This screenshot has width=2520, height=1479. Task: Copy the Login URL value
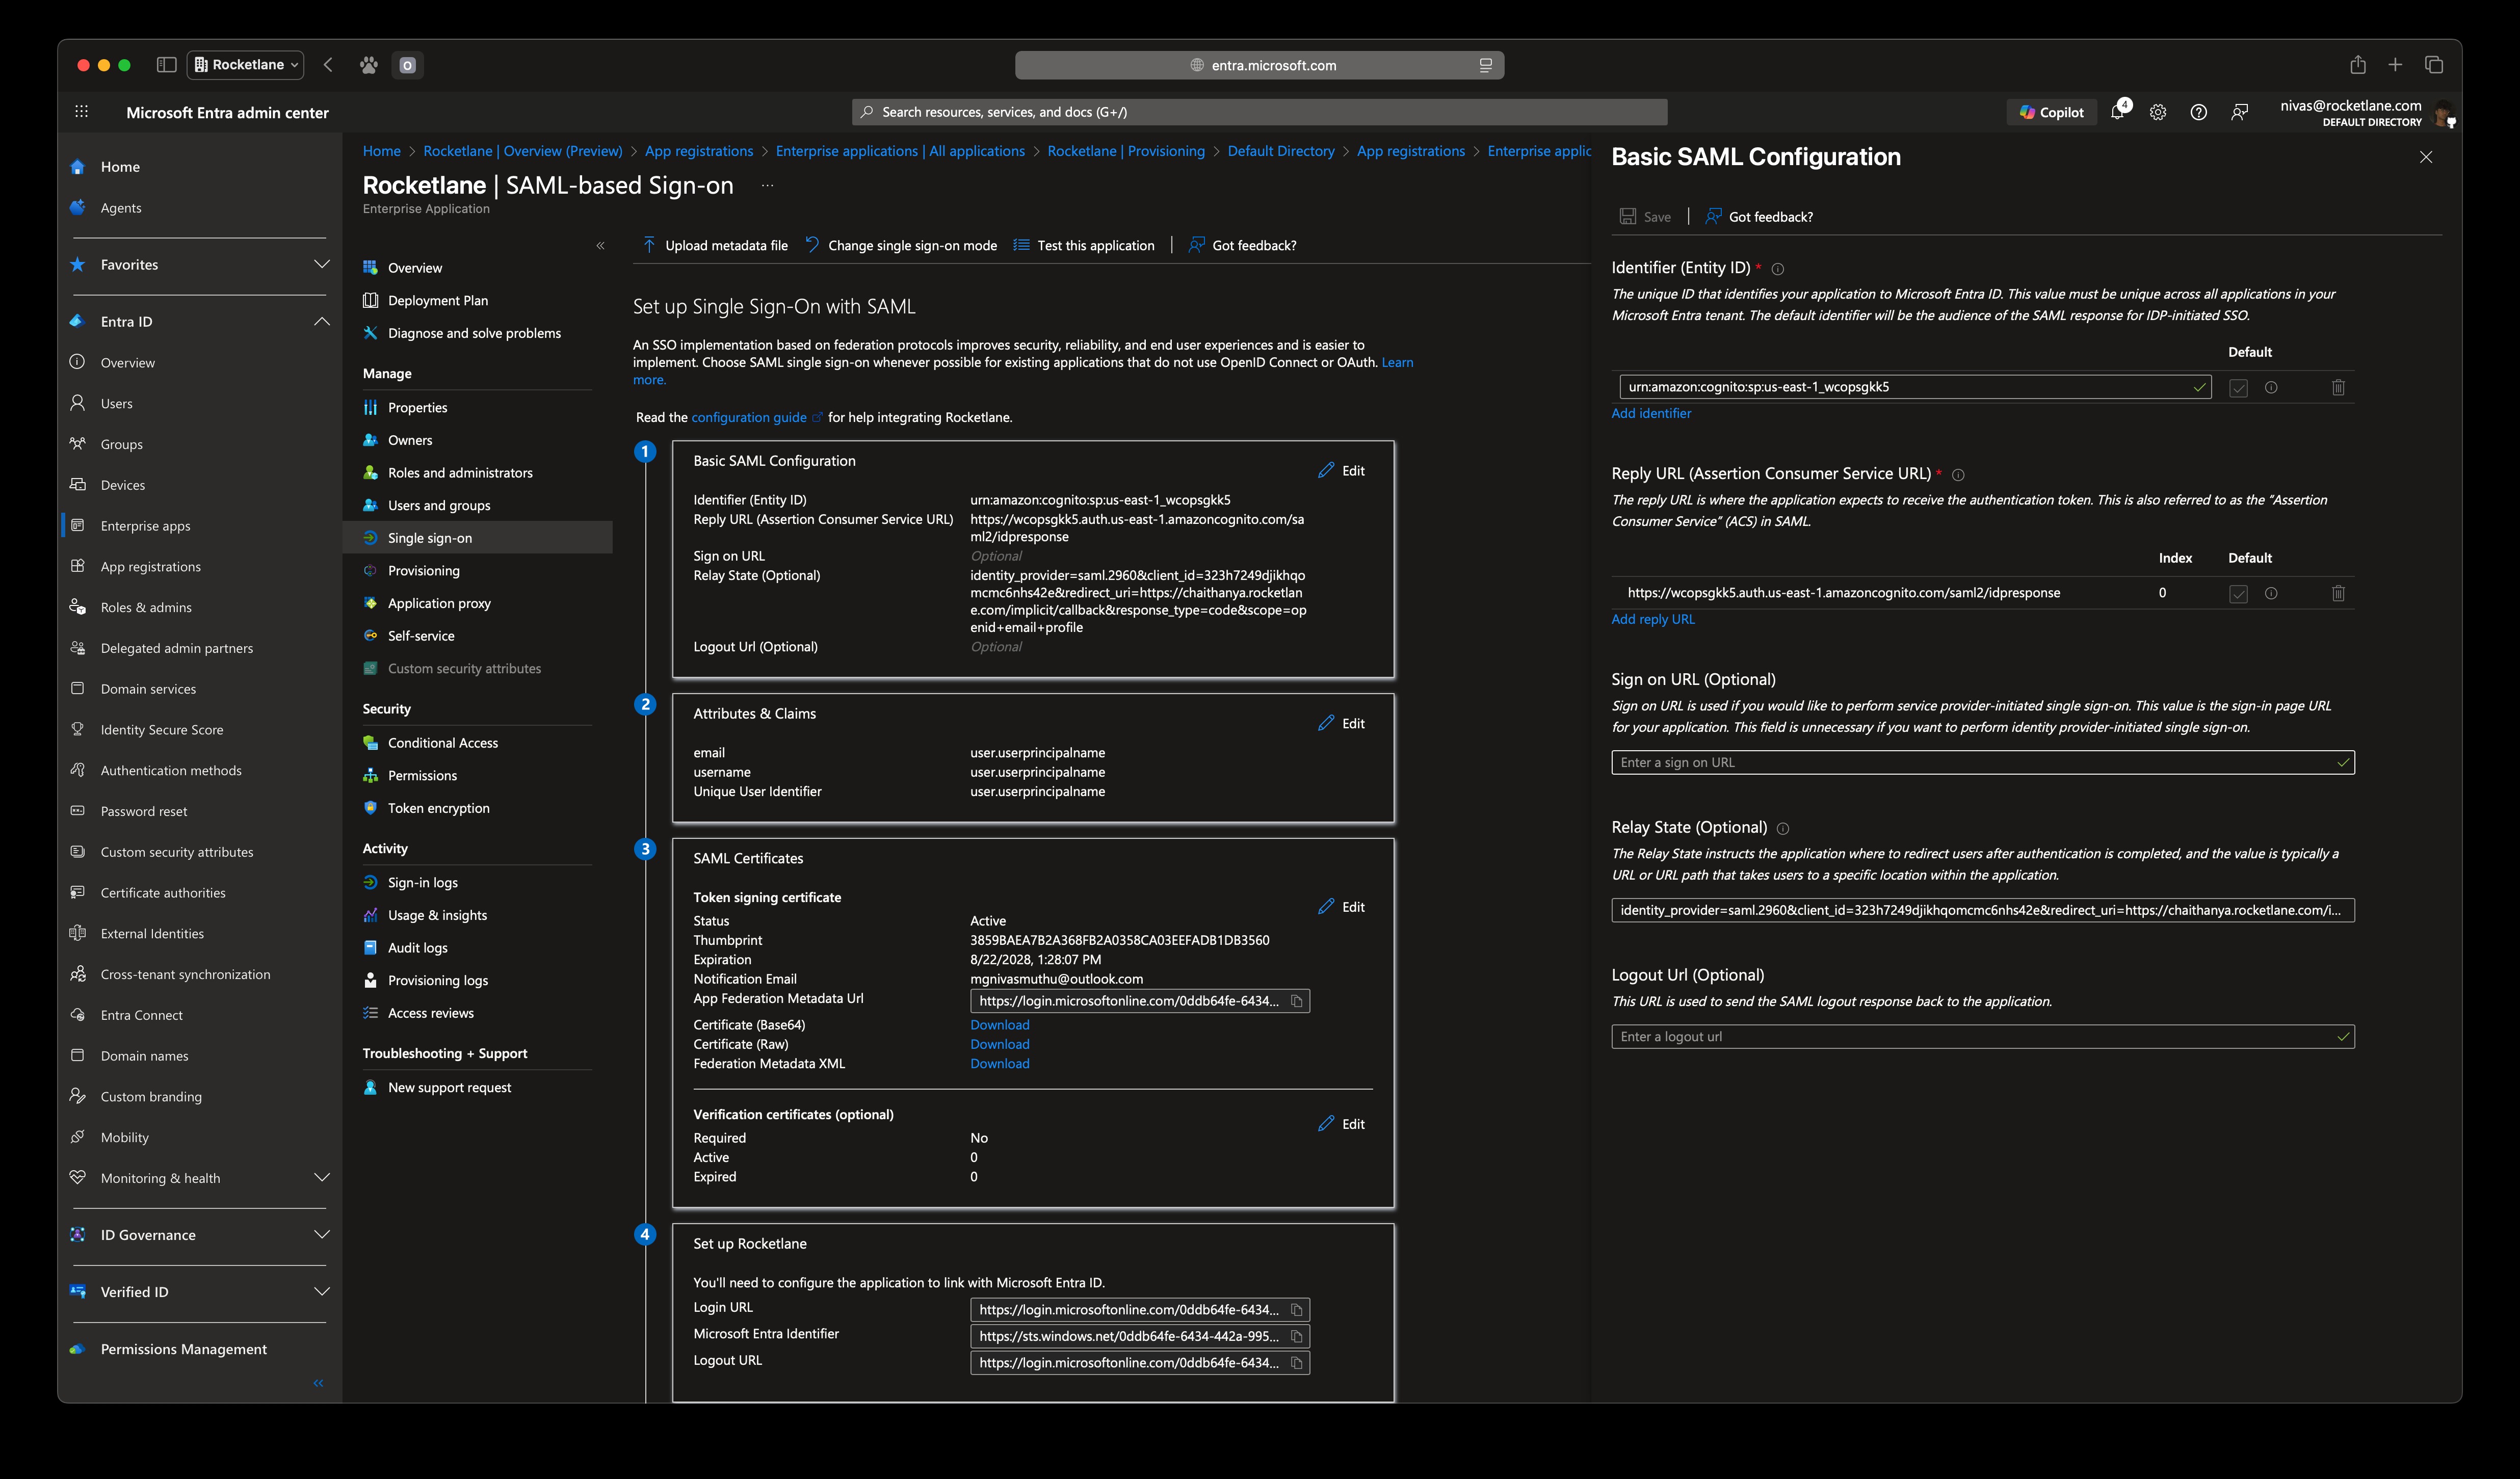click(1296, 1310)
